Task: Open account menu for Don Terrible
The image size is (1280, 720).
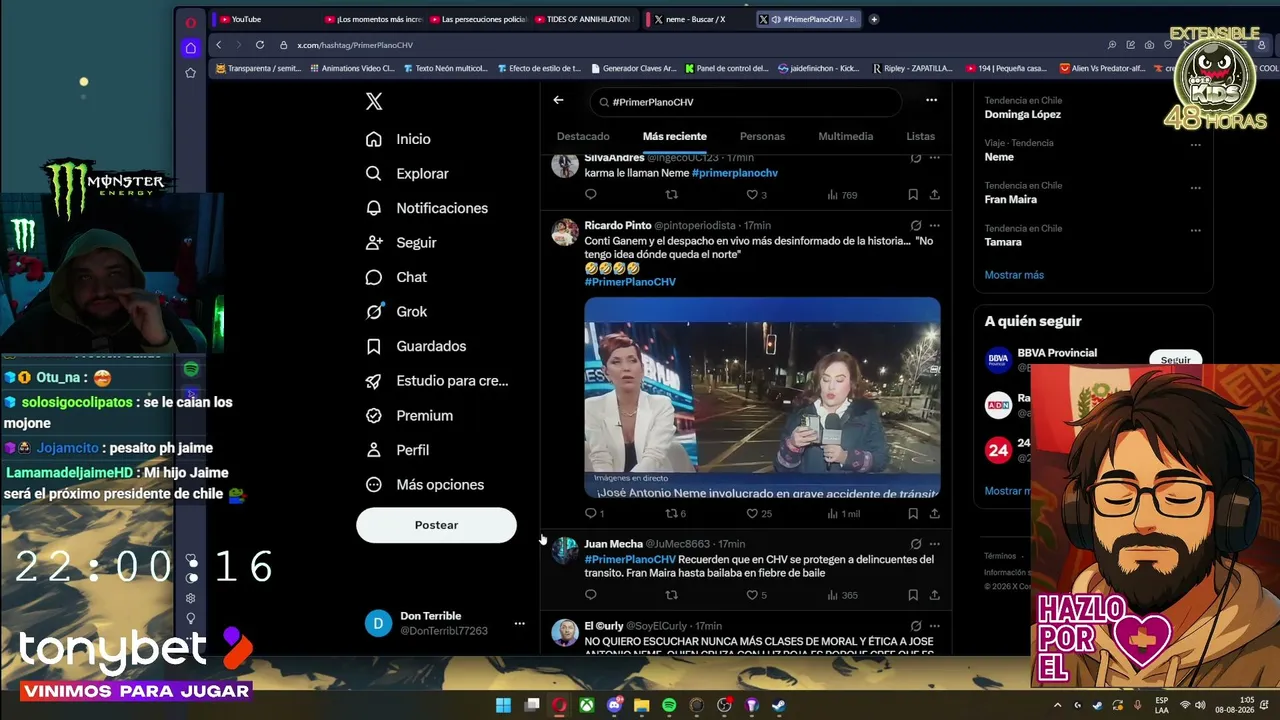Action: 519,623
